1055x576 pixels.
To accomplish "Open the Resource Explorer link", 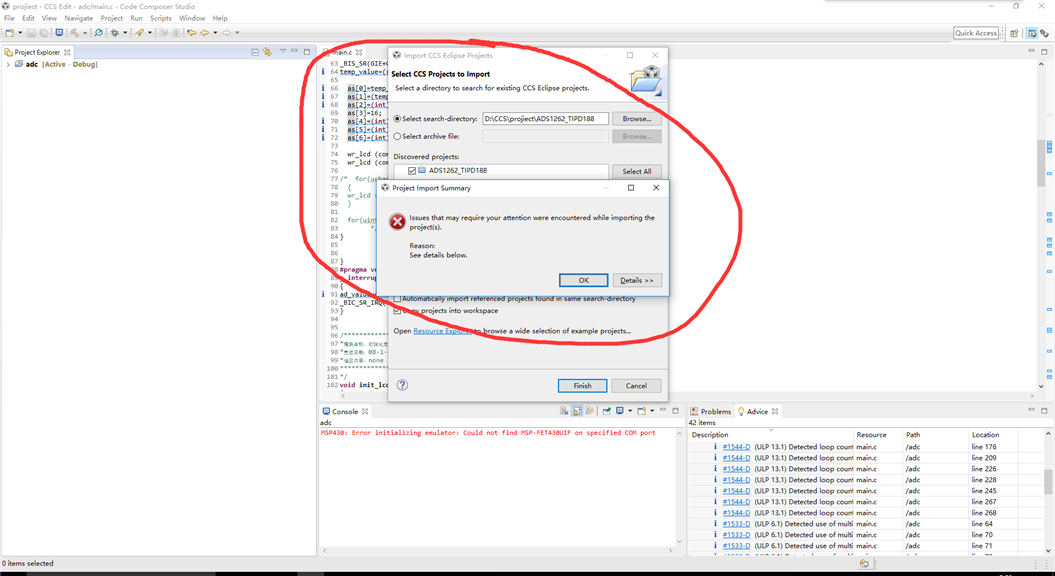I will point(443,331).
